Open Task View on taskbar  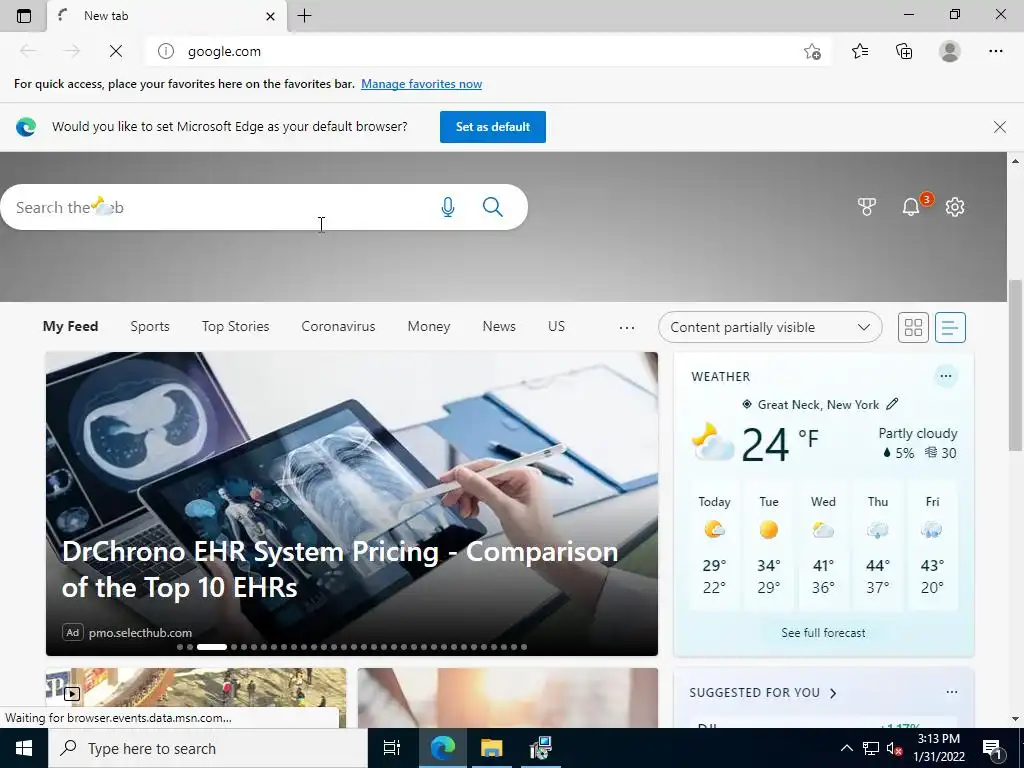tap(391, 748)
